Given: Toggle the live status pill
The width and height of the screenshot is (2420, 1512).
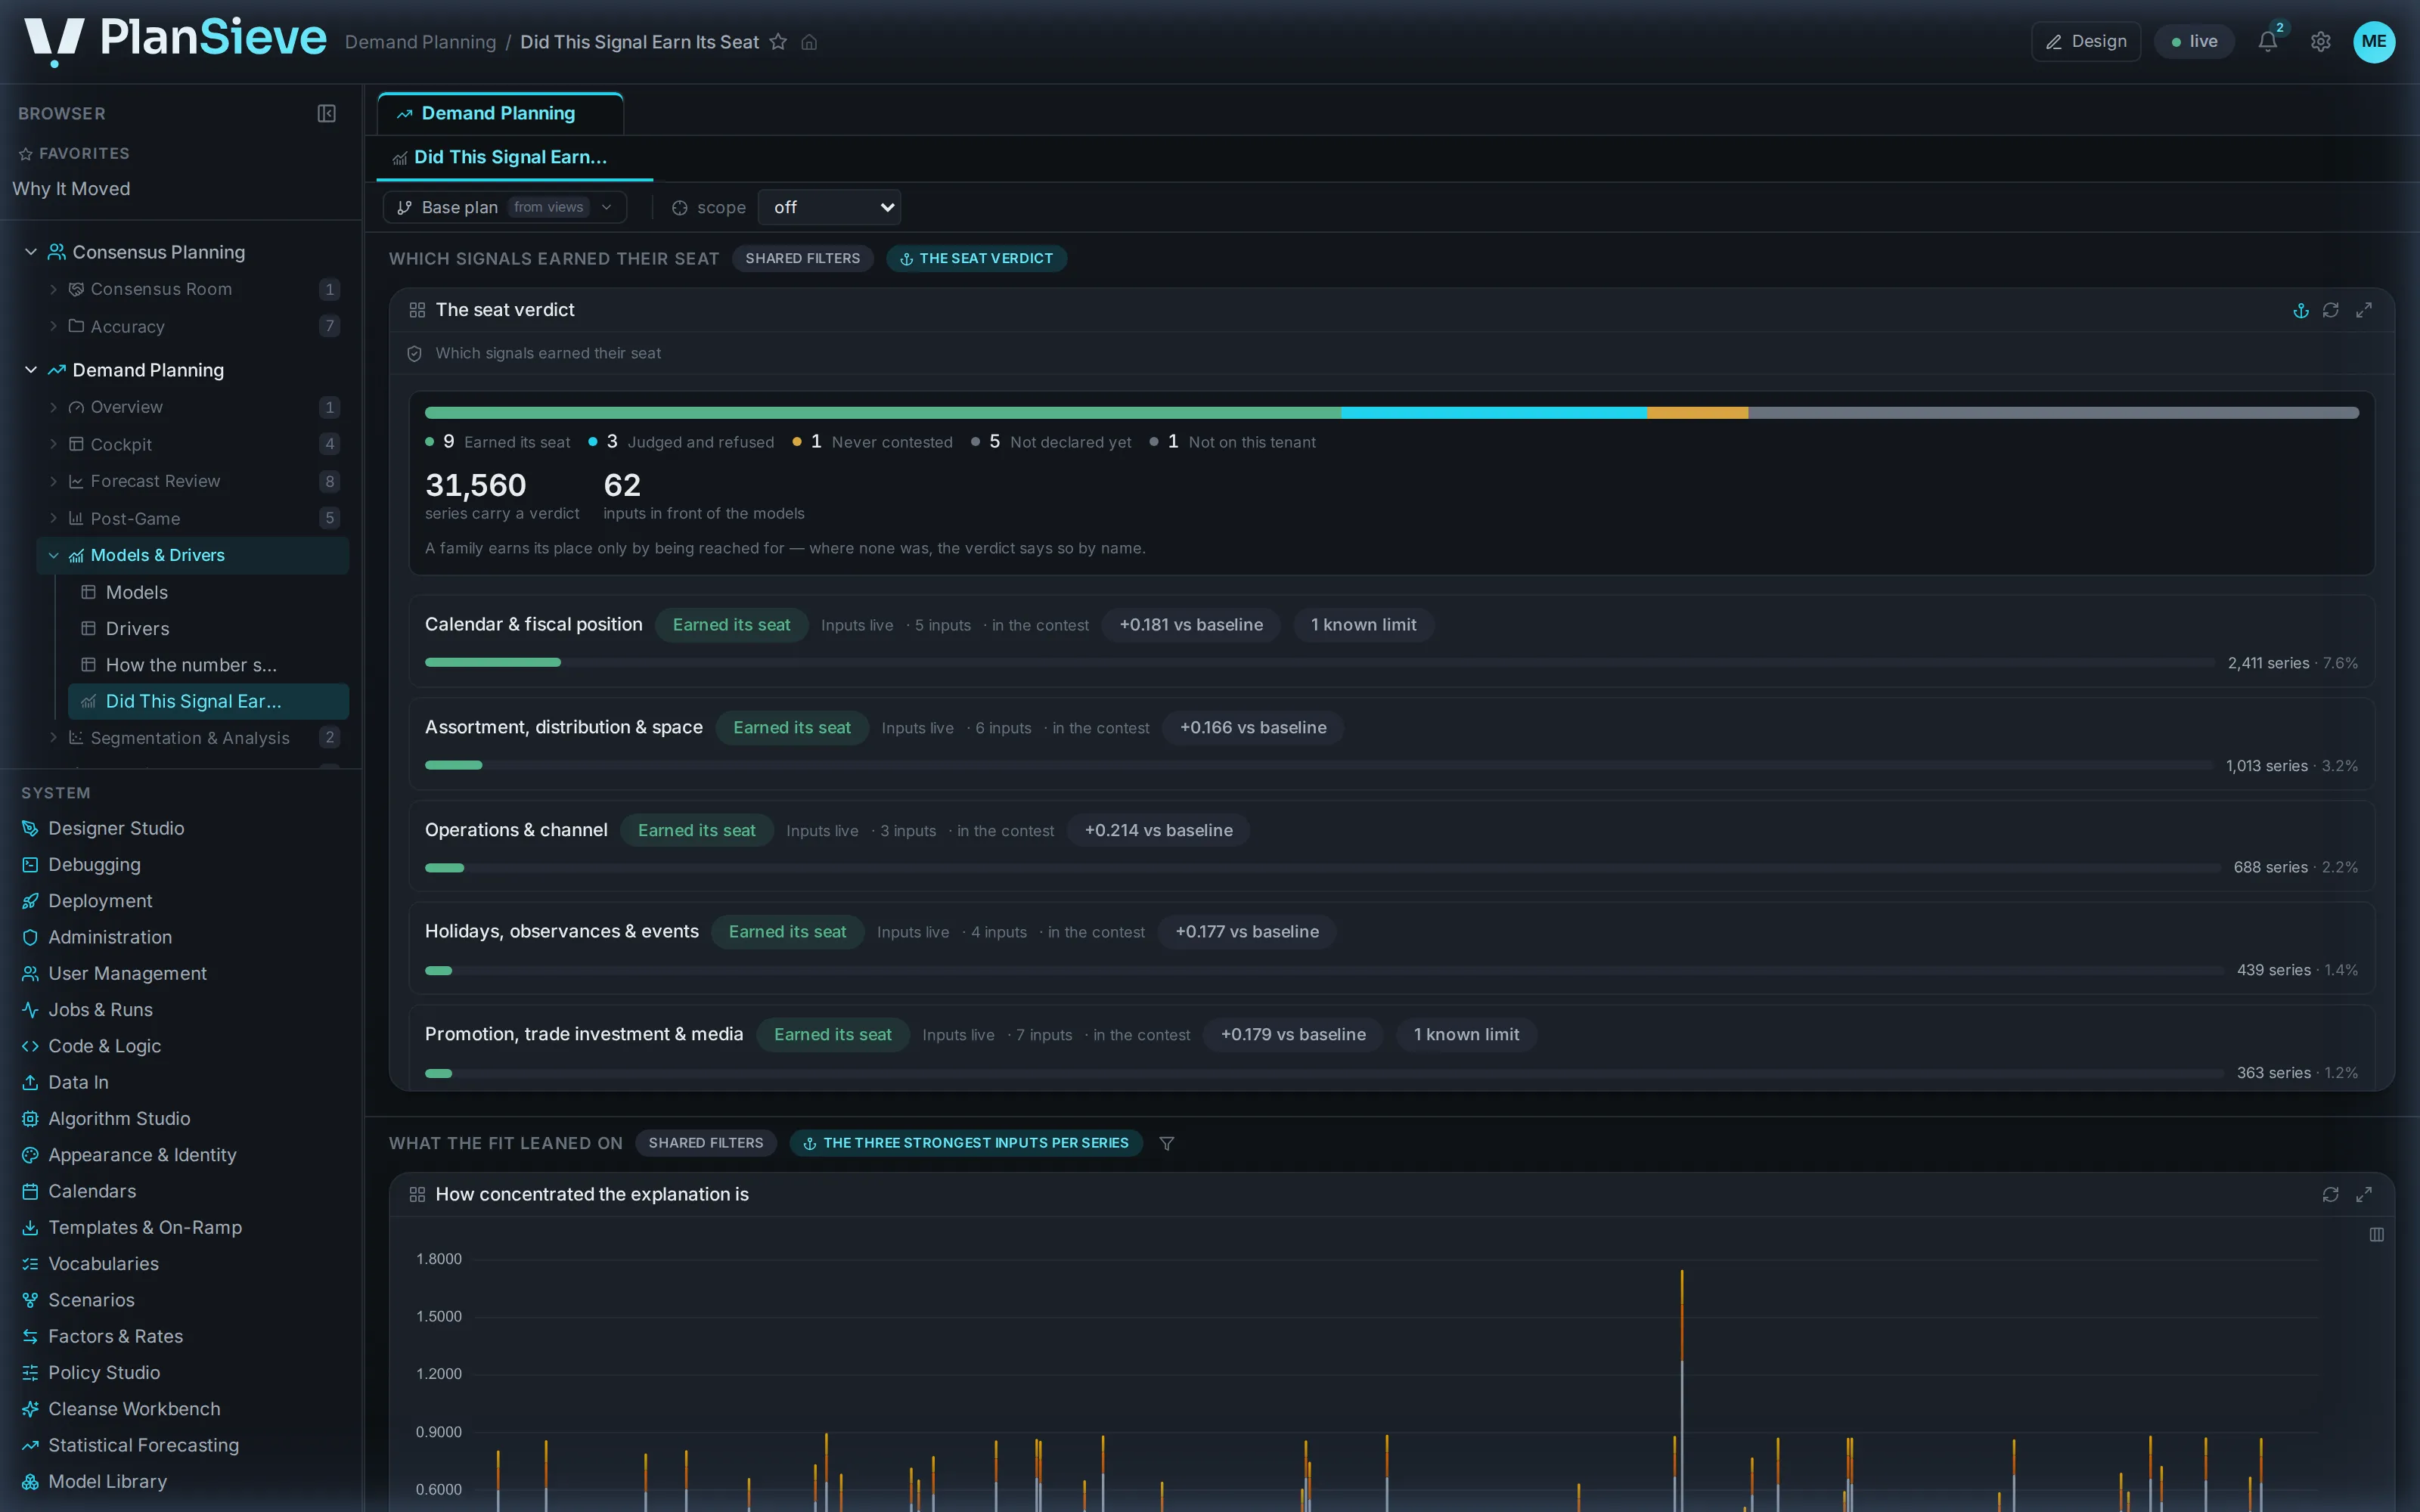Looking at the screenshot, I should tap(2195, 41).
